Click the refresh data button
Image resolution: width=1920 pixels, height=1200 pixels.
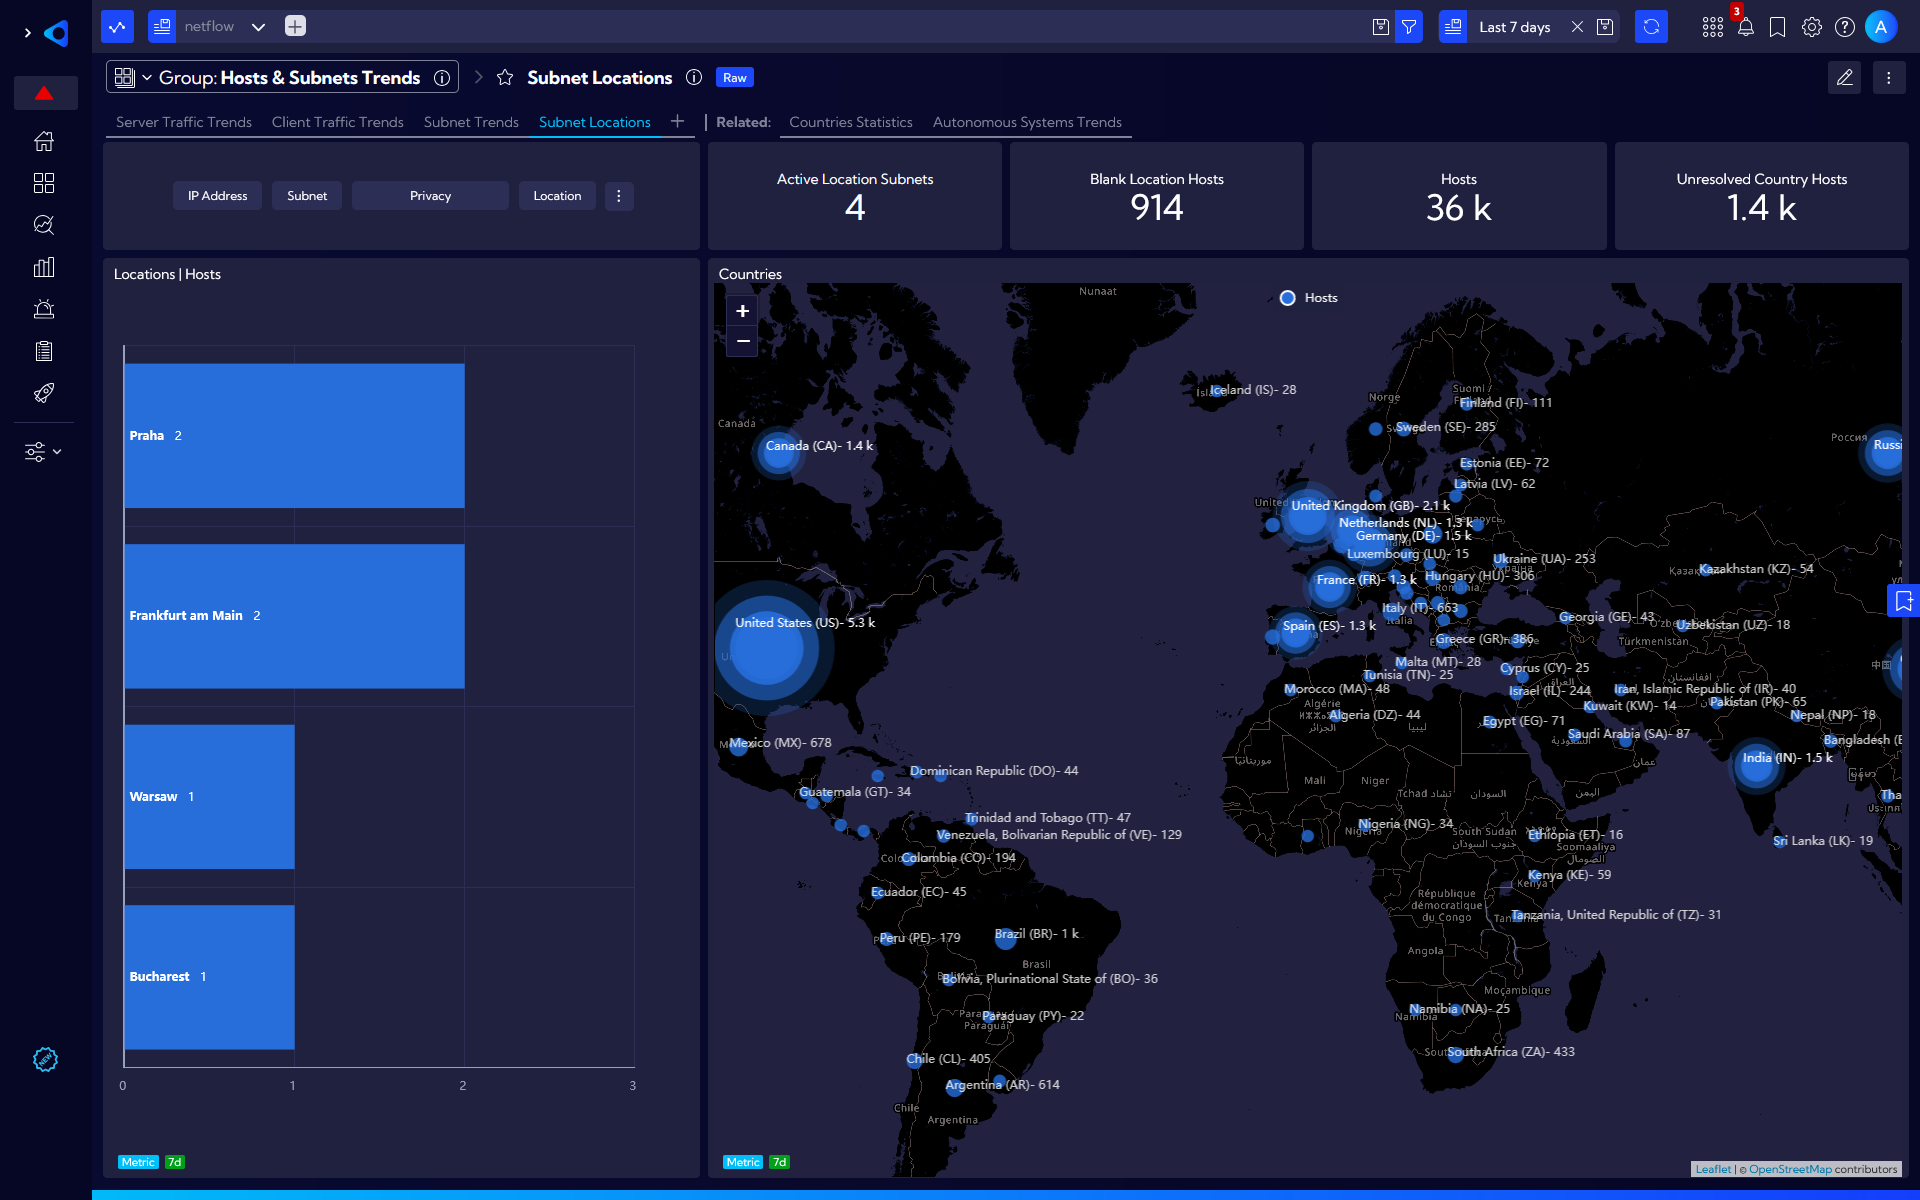(x=1651, y=27)
